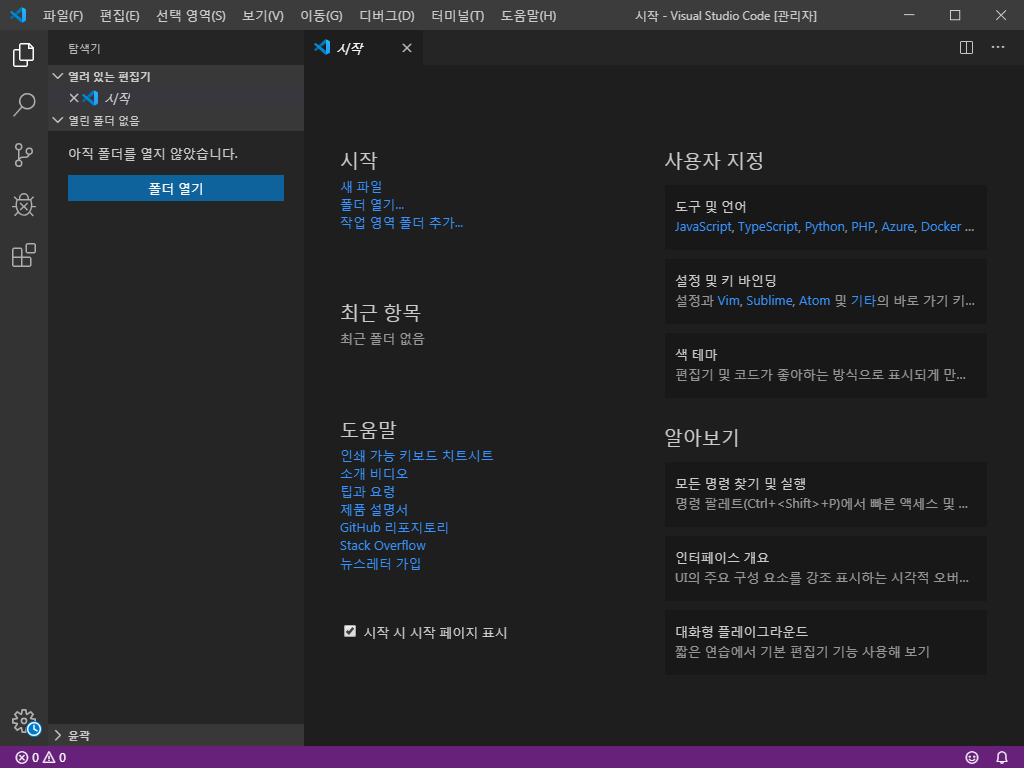Open the 팁과 요령 link
The height and width of the screenshot is (768, 1024).
368,492
